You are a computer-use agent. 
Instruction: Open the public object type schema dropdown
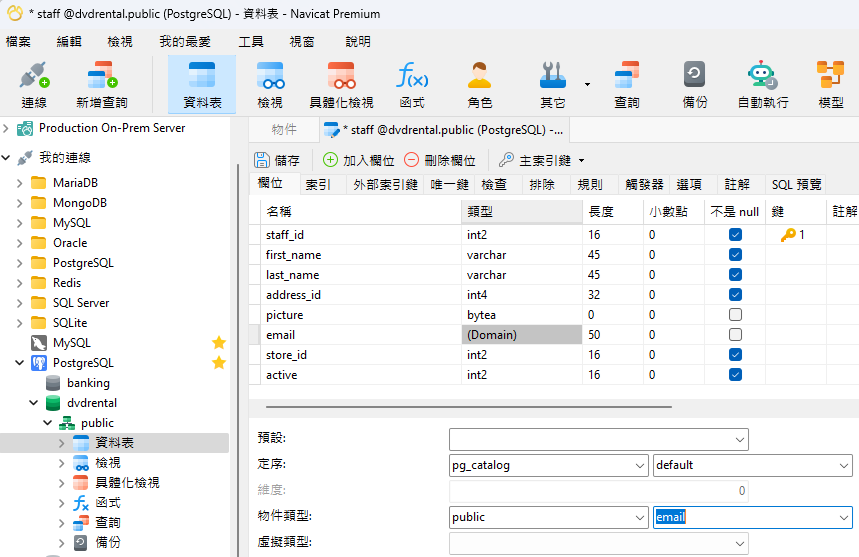pyautogui.click(x=639, y=517)
